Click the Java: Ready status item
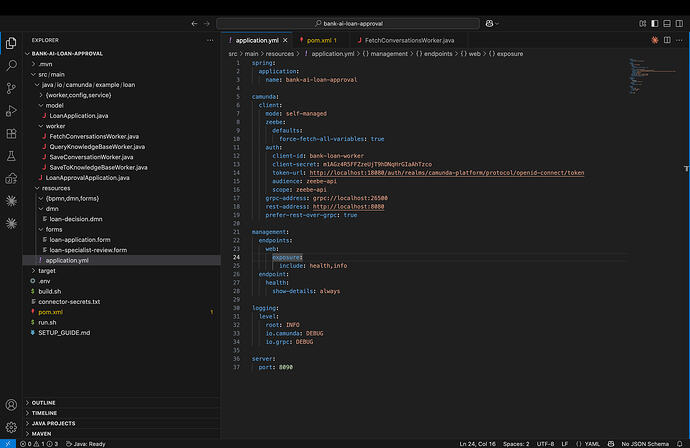The width and height of the screenshot is (690, 448). click(x=85, y=444)
